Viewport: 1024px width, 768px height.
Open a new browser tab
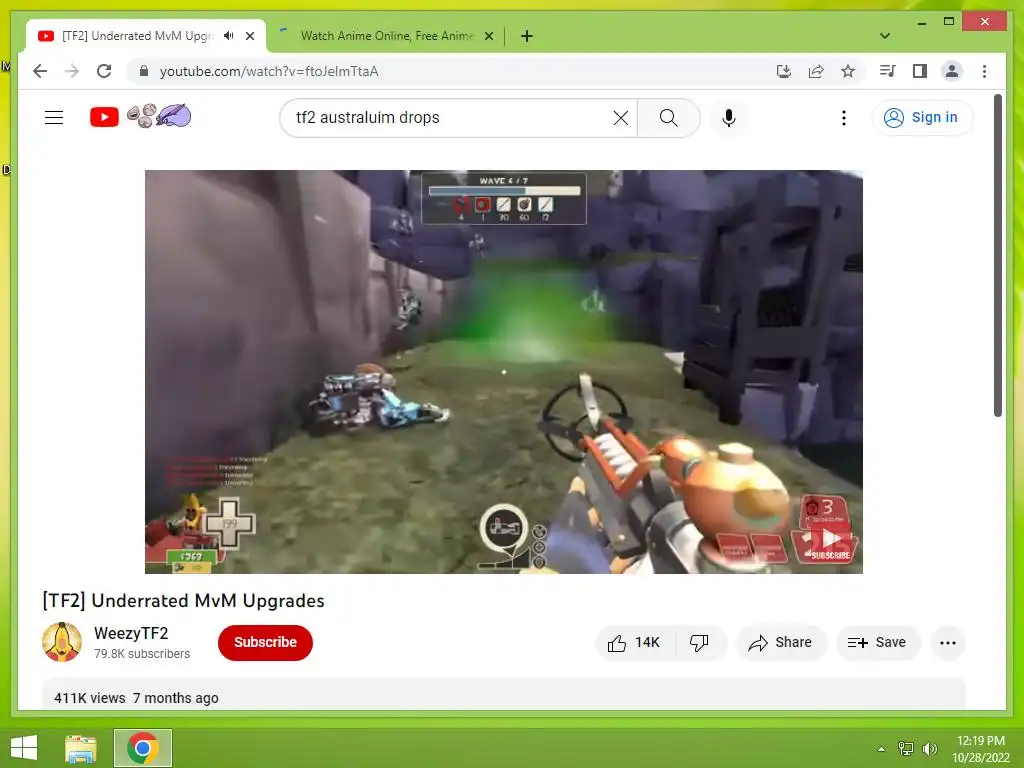point(526,36)
